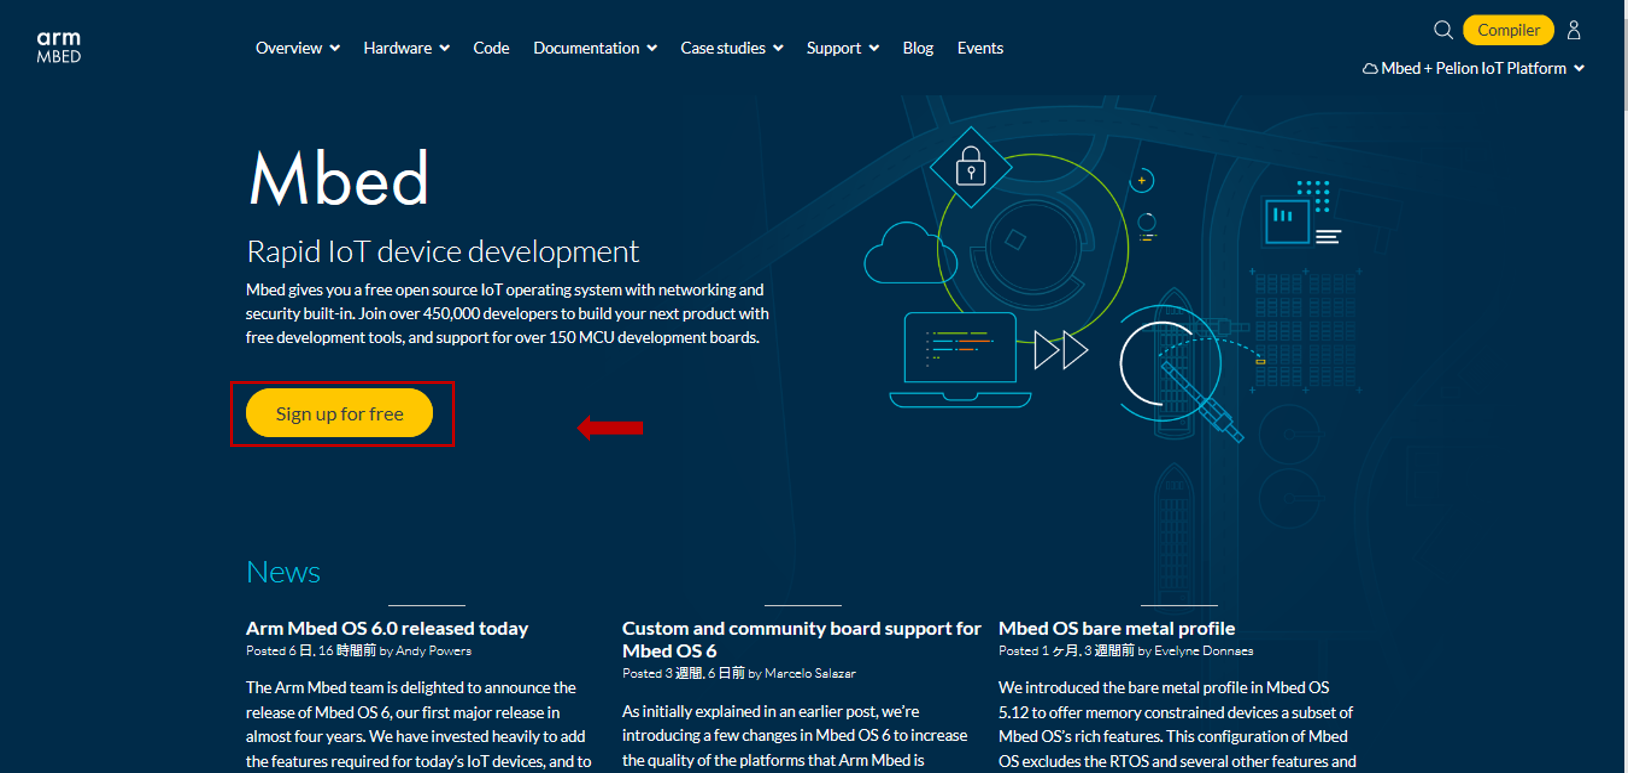Expand the Case studies dropdown
The image size is (1628, 773).
tap(731, 48)
